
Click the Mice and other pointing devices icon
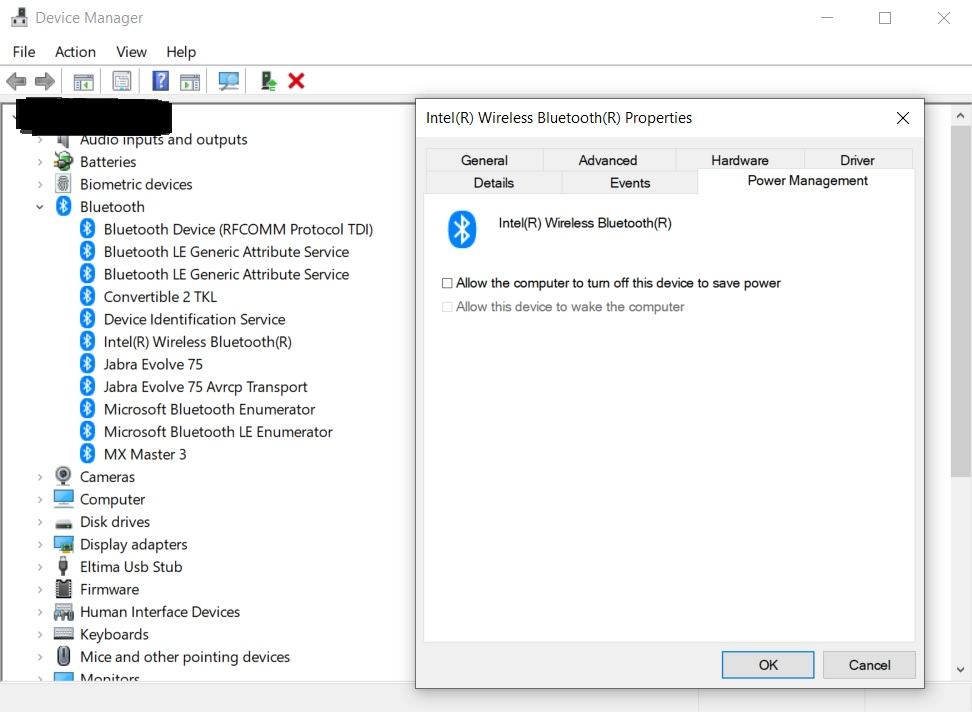point(63,656)
